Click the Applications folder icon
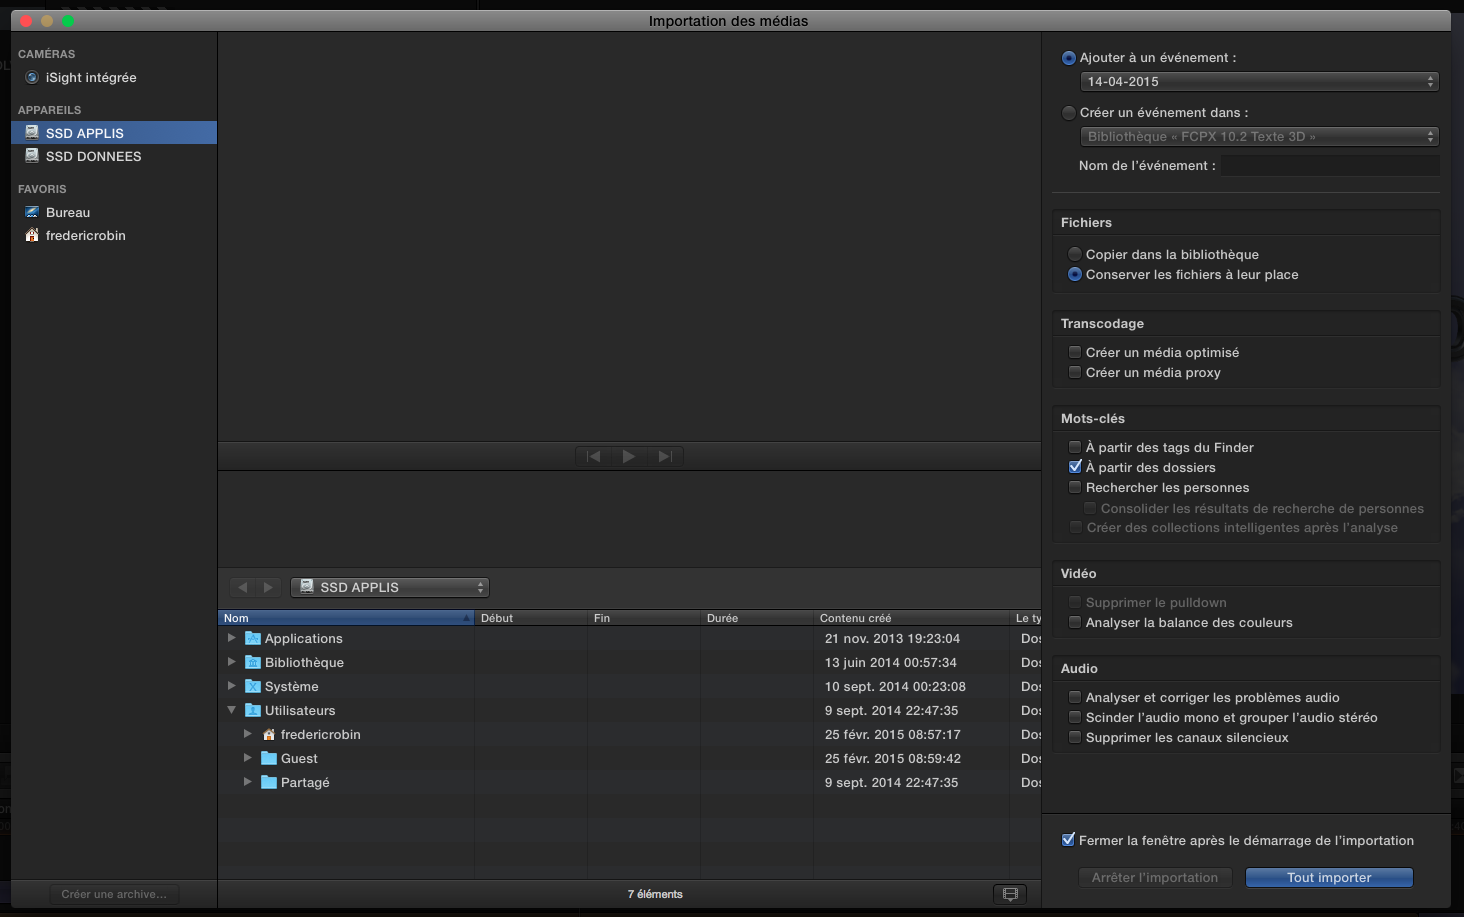Viewport: 1464px width, 917px height. pos(253,639)
